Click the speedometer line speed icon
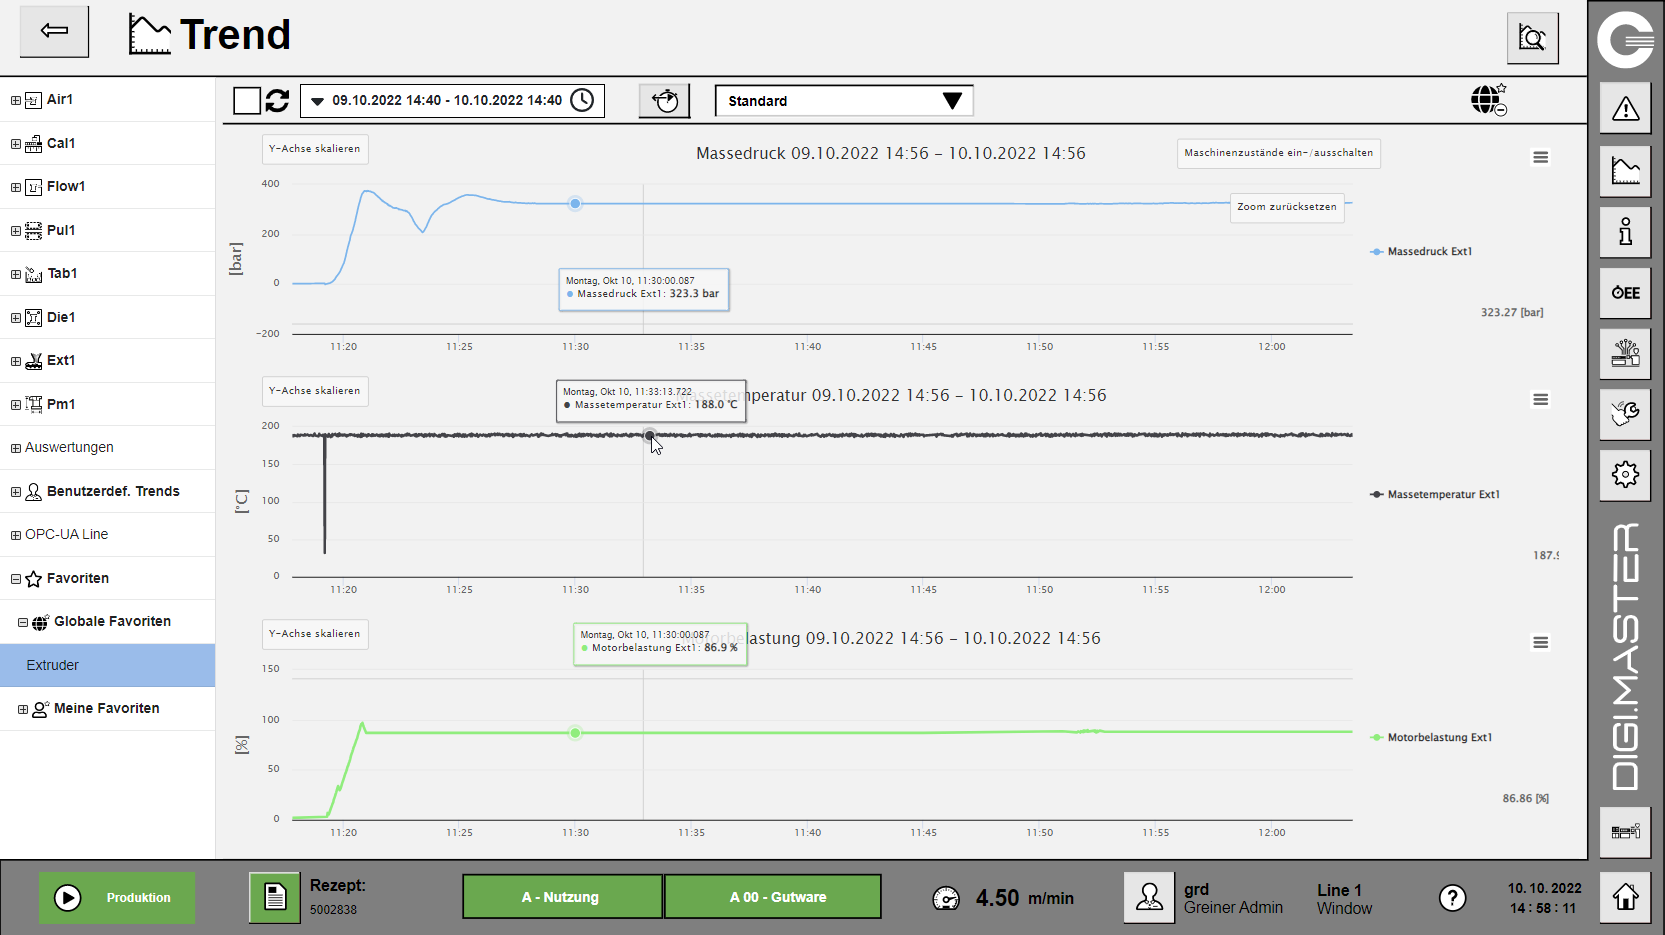 (946, 898)
